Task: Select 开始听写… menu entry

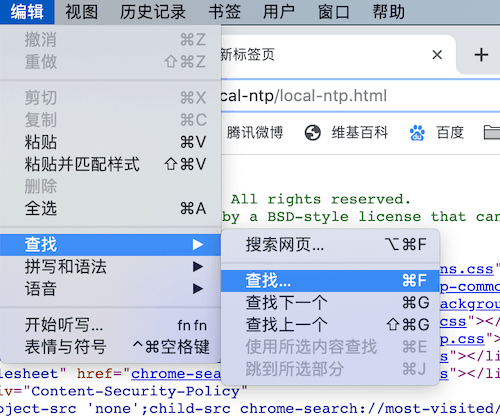Action: pyautogui.click(x=110, y=325)
